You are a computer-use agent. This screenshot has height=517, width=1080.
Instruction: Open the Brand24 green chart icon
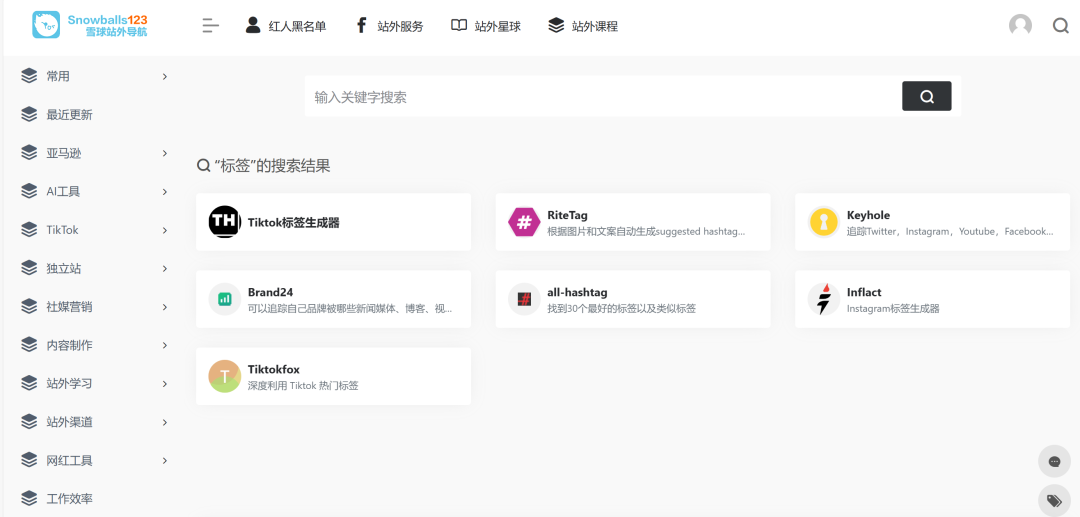pyautogui.click(x=225, y=299)
